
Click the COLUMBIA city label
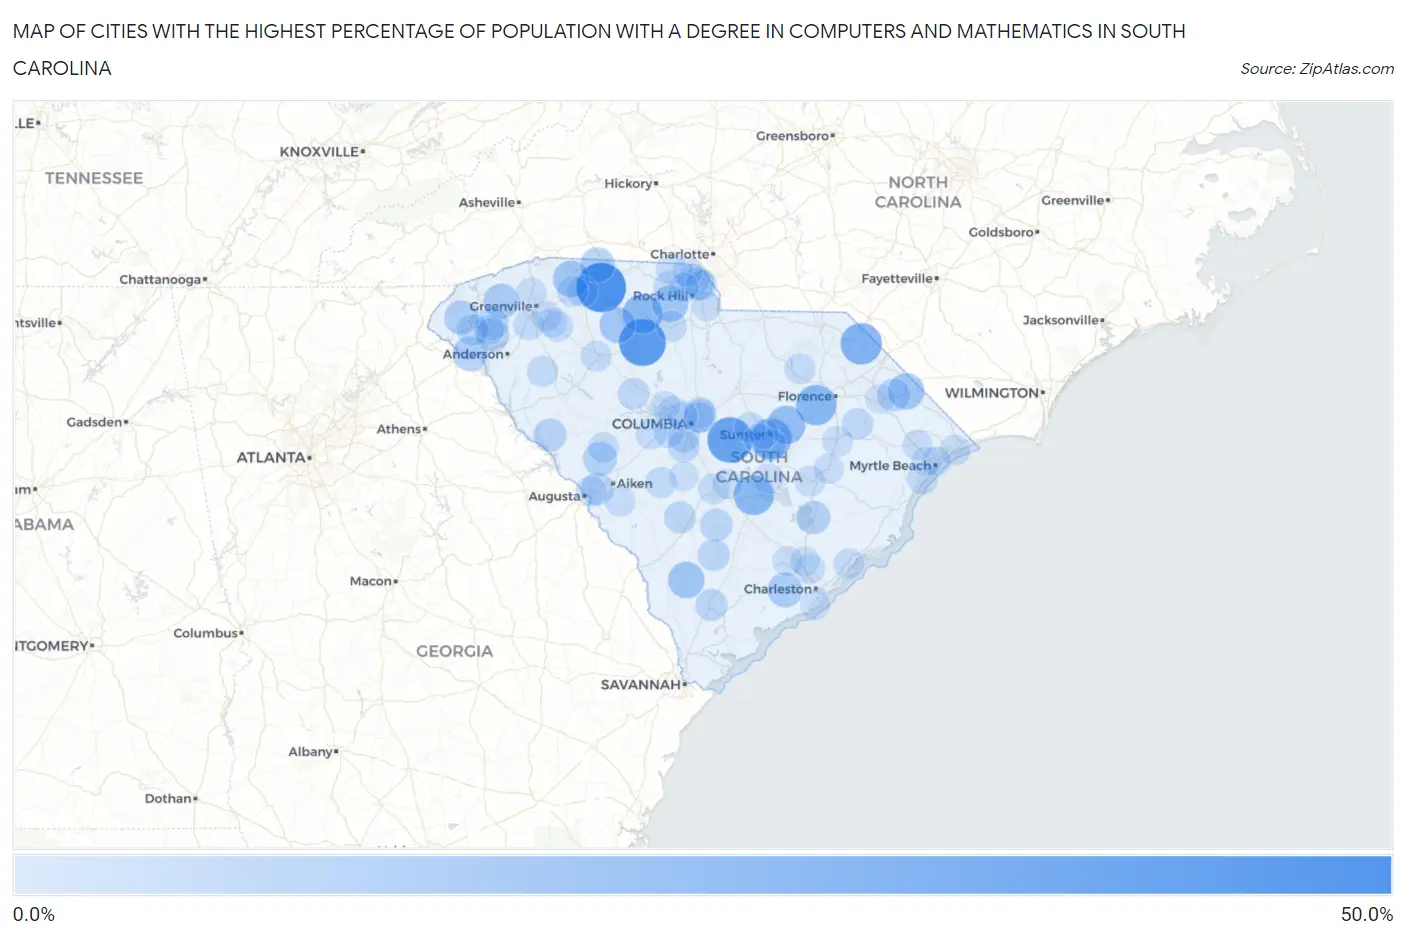[x=652, y=424]
